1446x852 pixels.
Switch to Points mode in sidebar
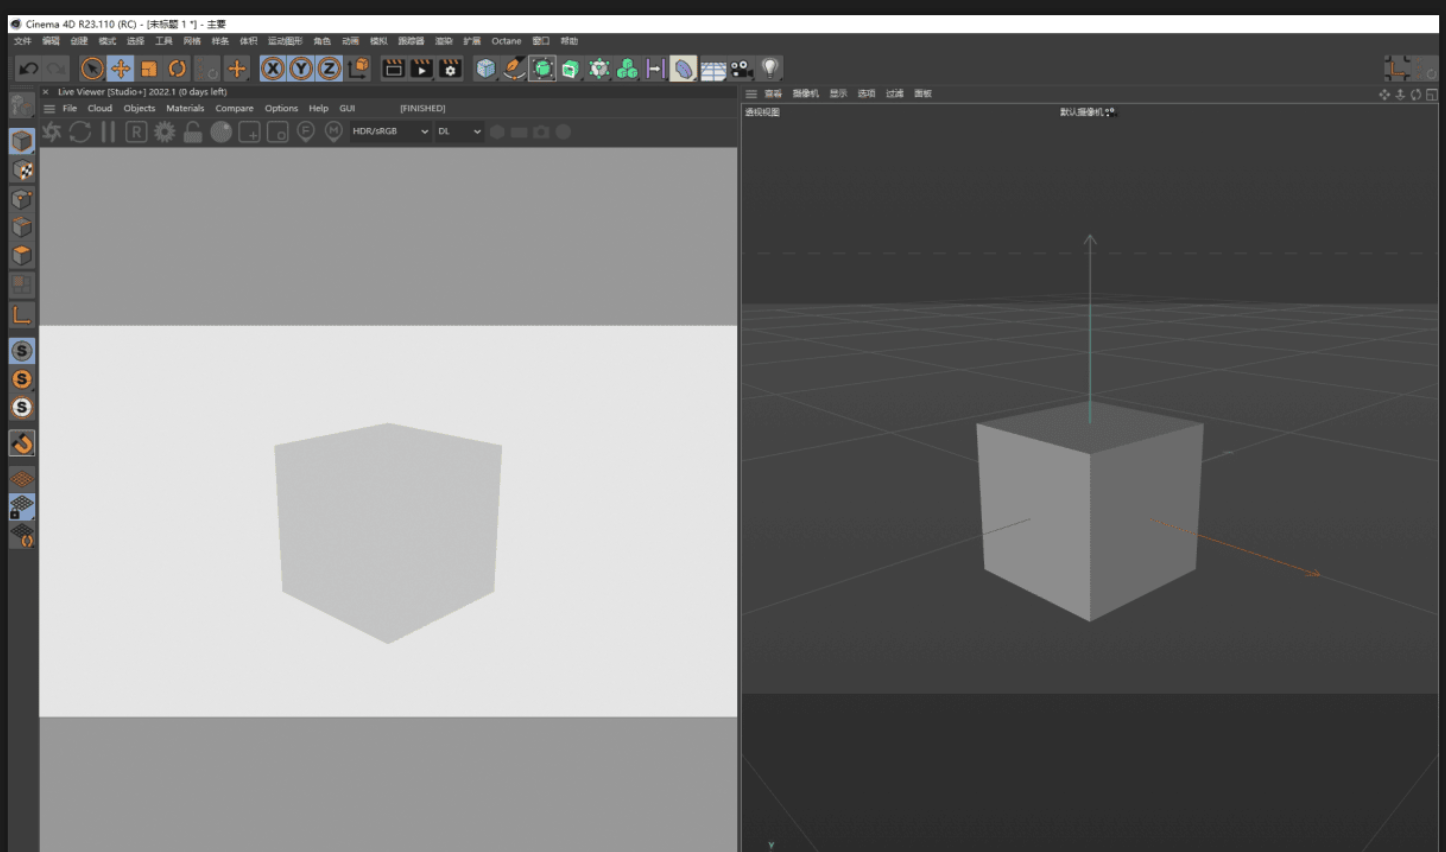coord(22,199)
